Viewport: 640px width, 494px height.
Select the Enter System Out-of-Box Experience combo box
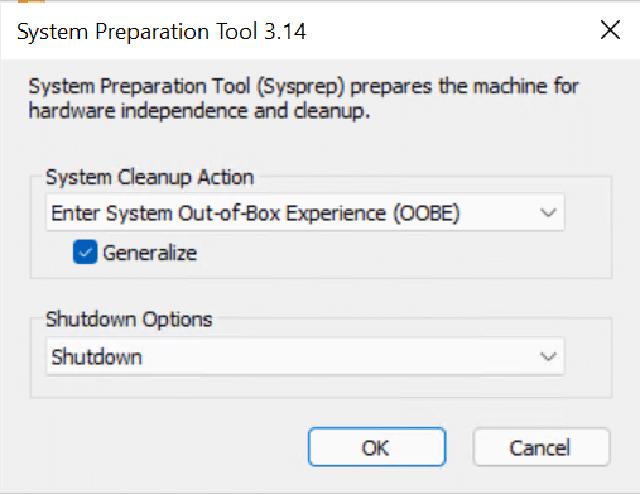click(290, 213)
